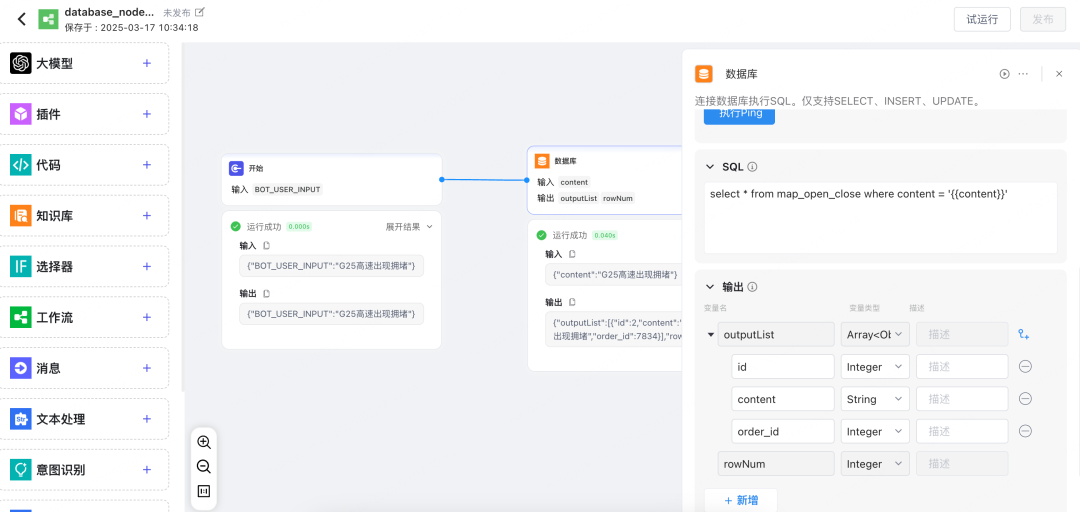Viewport: 1080px width, 512px height.
Task: Select the 意图识别 sidebar item
Action: pos(84,470)
